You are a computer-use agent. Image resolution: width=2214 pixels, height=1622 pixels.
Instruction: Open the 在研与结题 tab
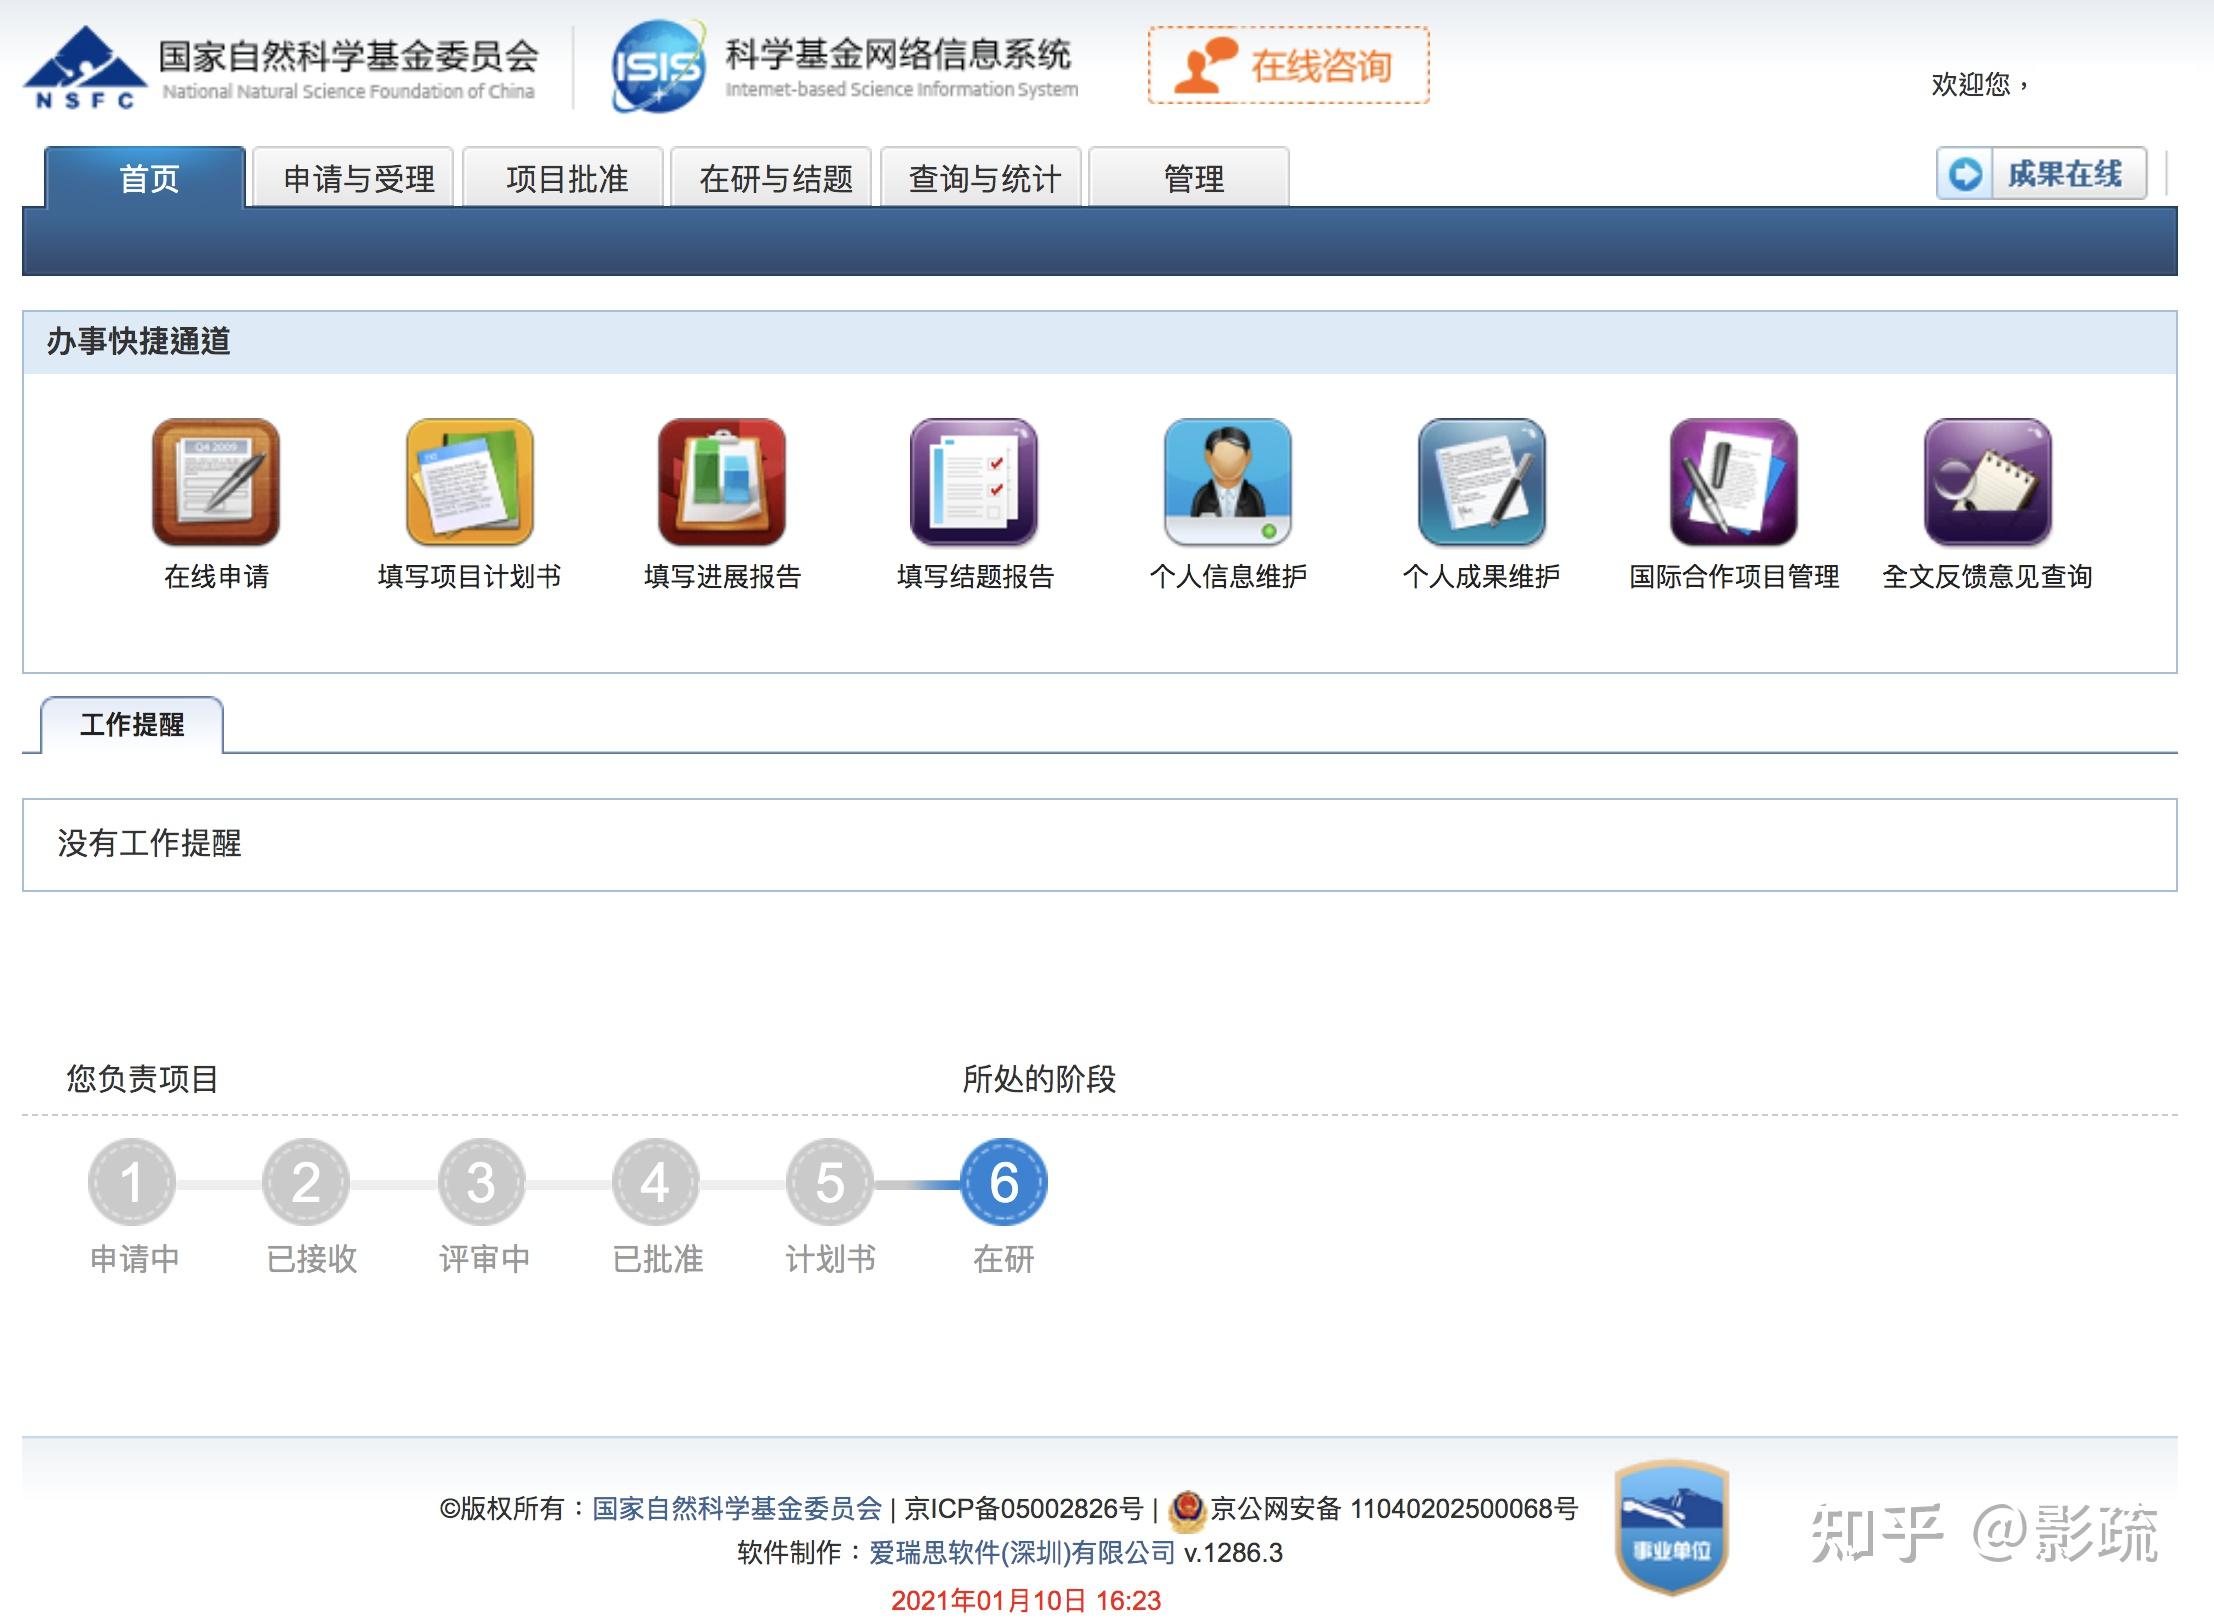(772, 178)
